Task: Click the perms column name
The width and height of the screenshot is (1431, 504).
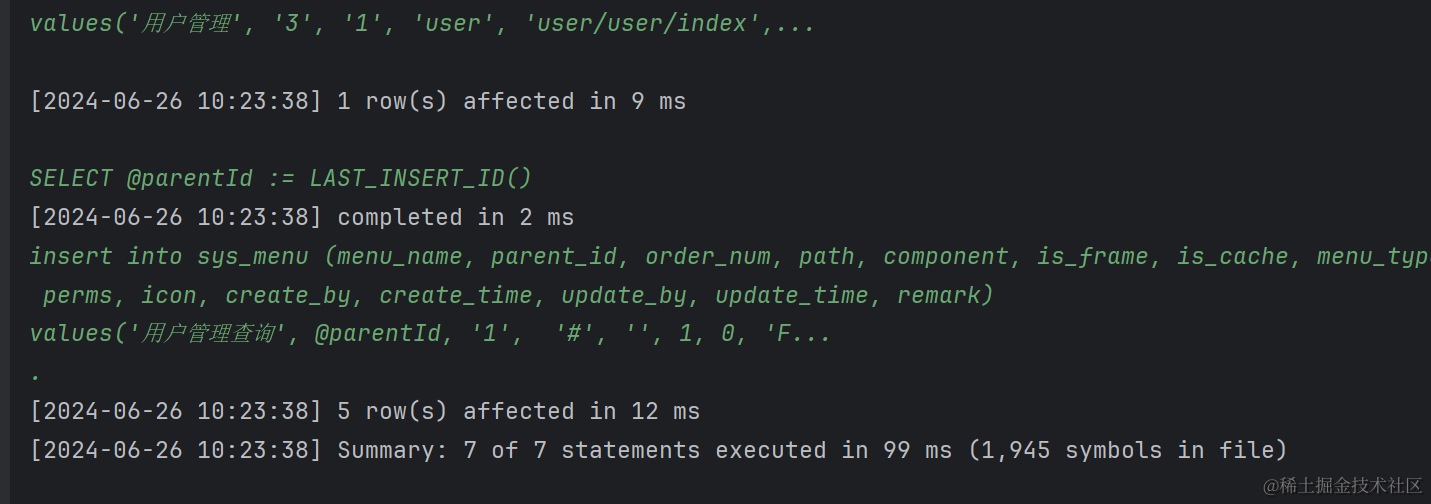Action: click(77, 295)
